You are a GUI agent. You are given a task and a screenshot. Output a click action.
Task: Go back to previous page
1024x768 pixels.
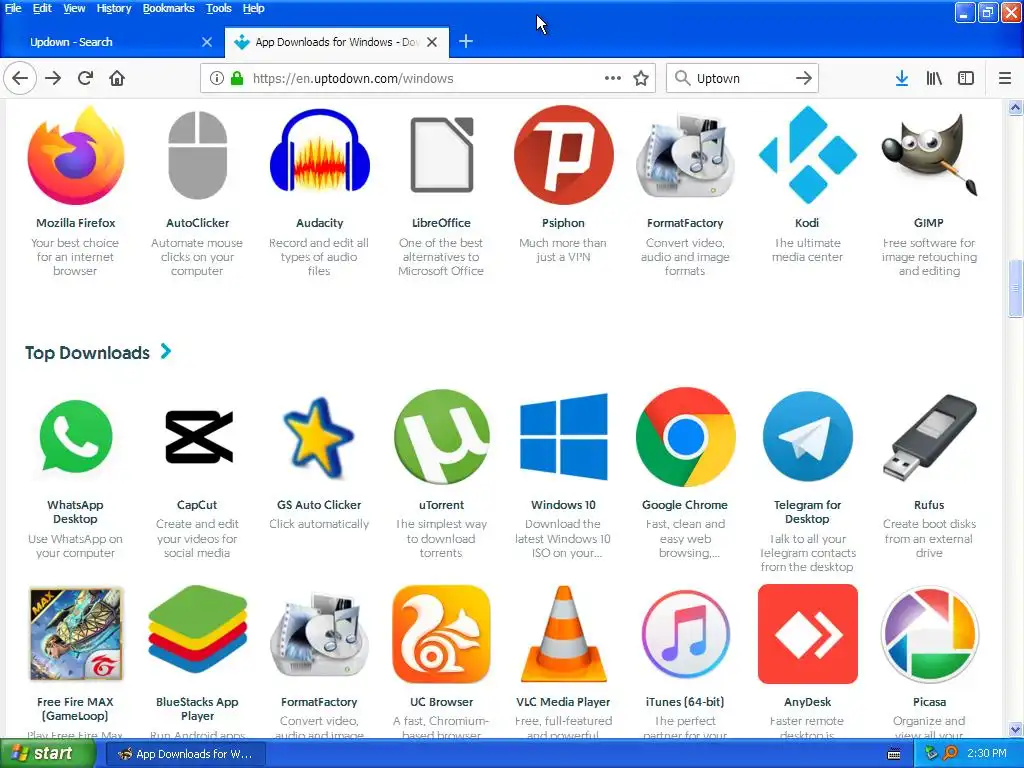tap(20, 78)
